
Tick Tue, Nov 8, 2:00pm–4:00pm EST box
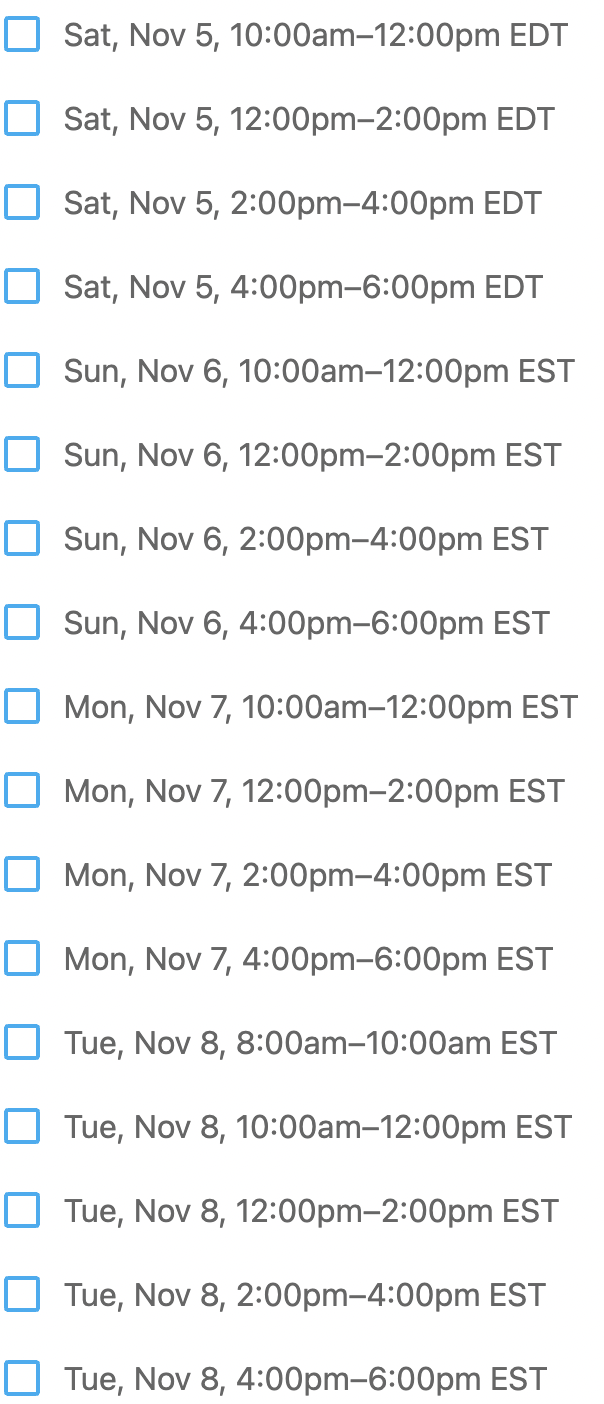[x=22, y=1295]
